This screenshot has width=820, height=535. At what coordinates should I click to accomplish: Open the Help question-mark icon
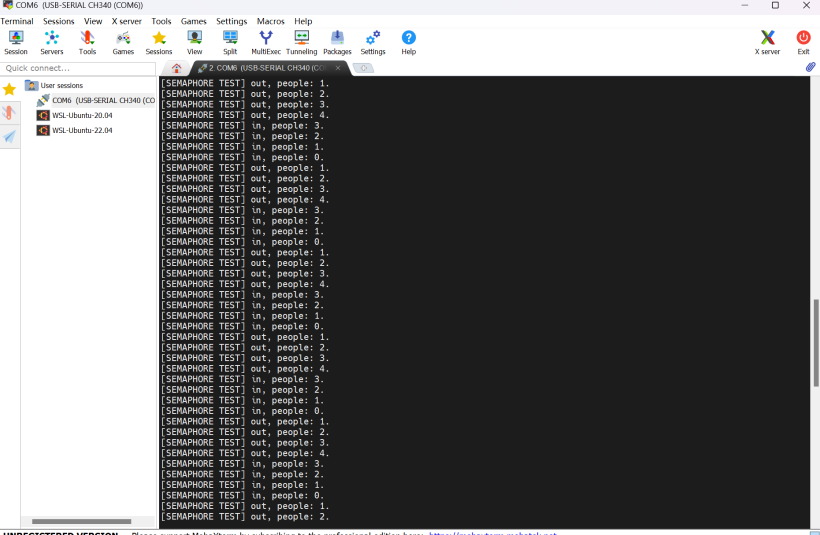[408, 43]
